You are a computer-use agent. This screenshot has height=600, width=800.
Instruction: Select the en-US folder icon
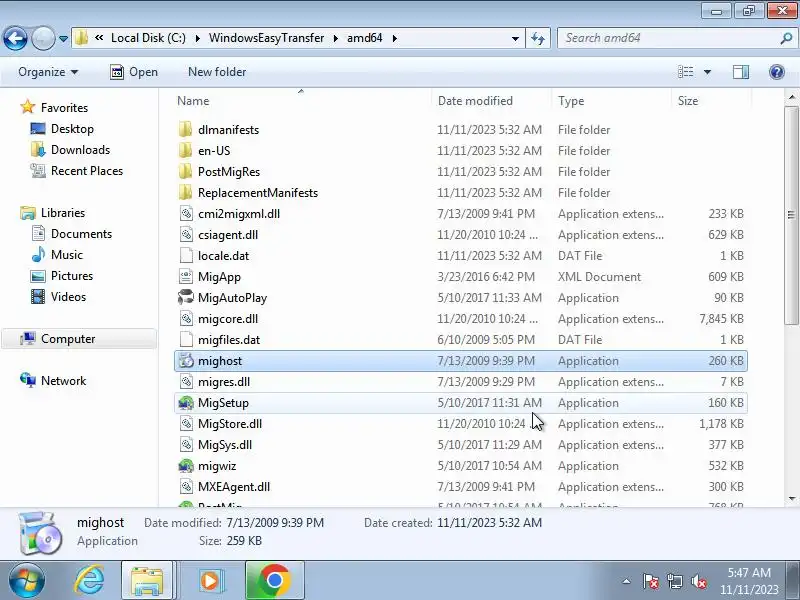point(186,151)
